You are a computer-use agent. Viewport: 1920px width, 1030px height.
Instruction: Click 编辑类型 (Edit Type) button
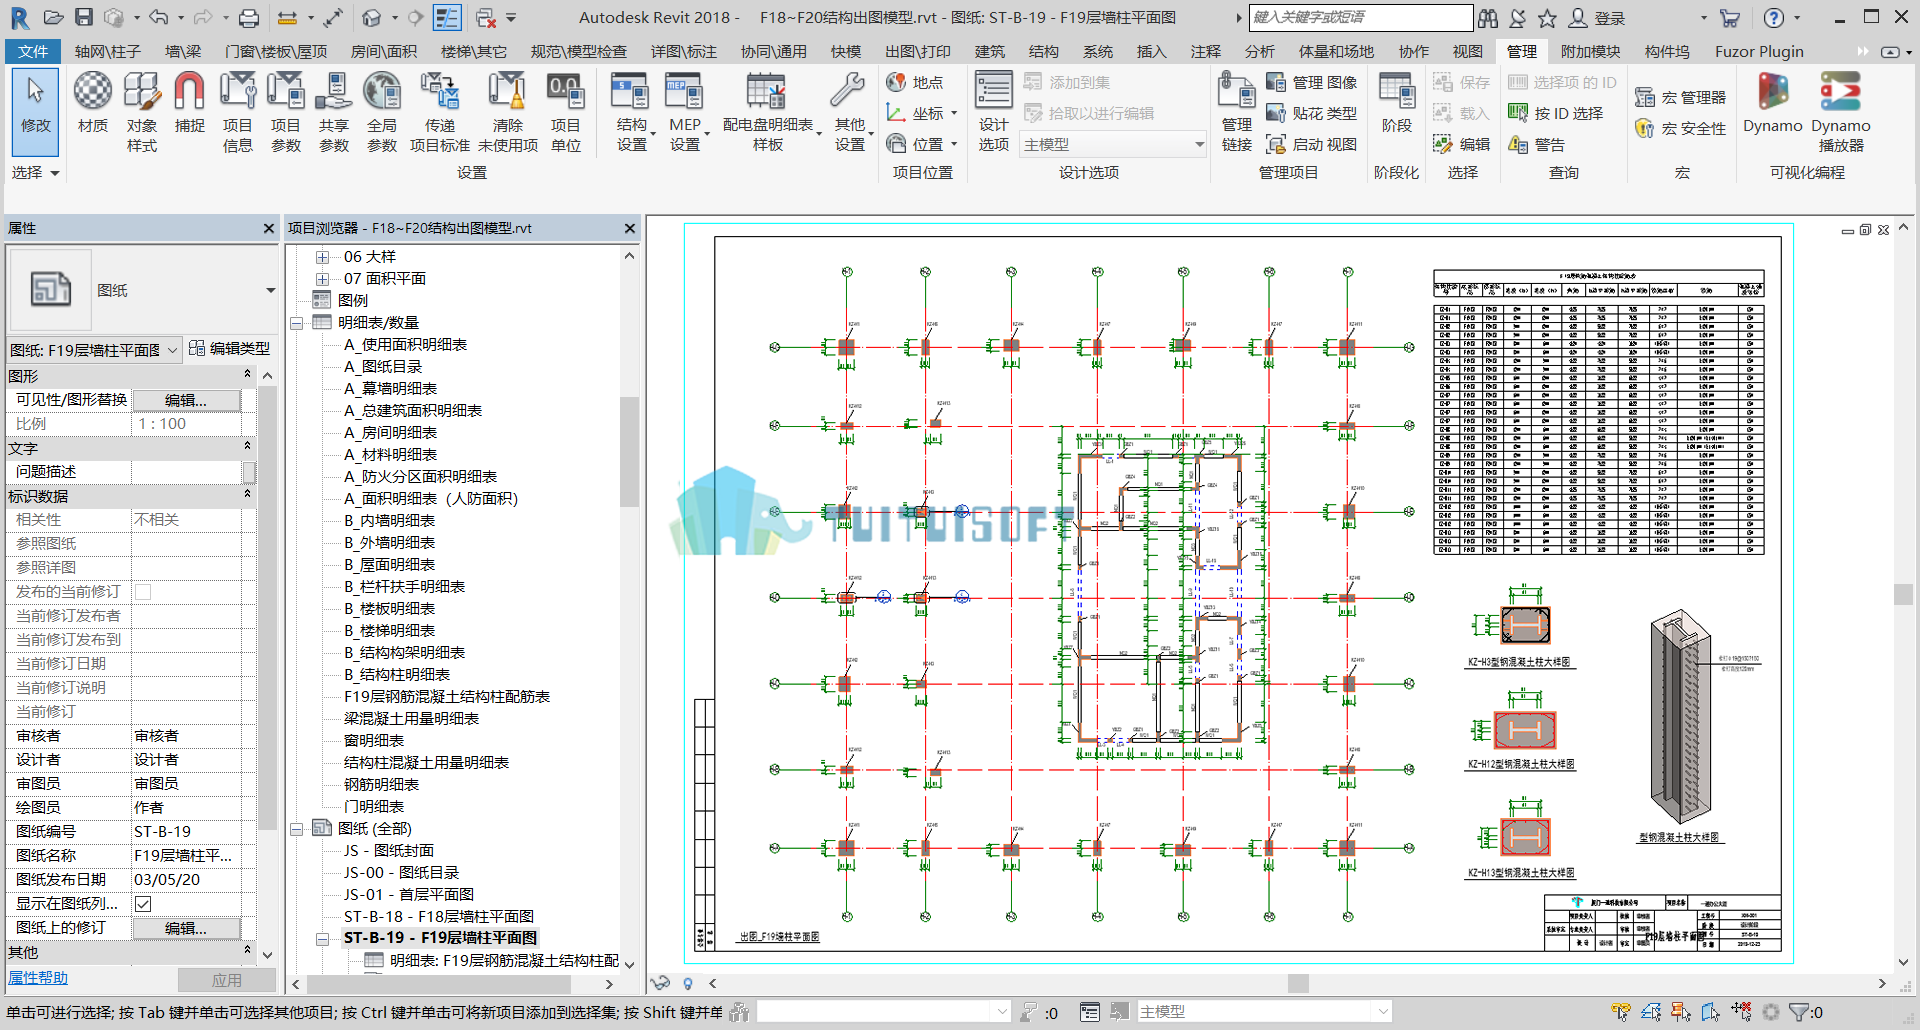click(x=230, y=349)
